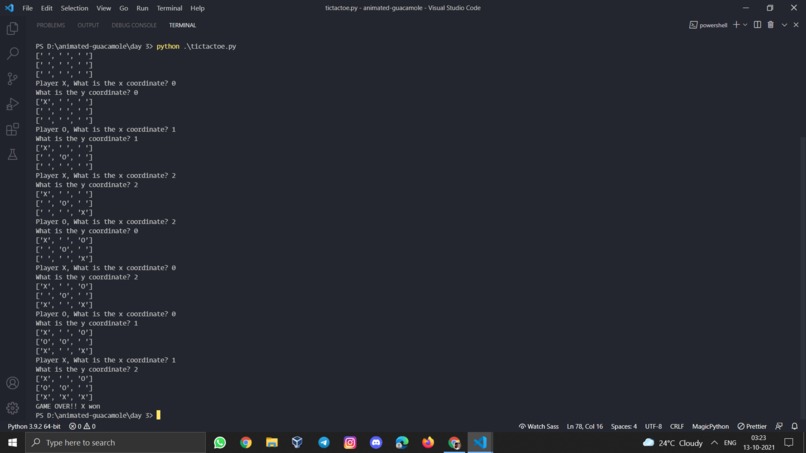Open the Extensions view
The height and width of the screenshot is (453, 806).
pyautogui.click(x=12, y=129)
